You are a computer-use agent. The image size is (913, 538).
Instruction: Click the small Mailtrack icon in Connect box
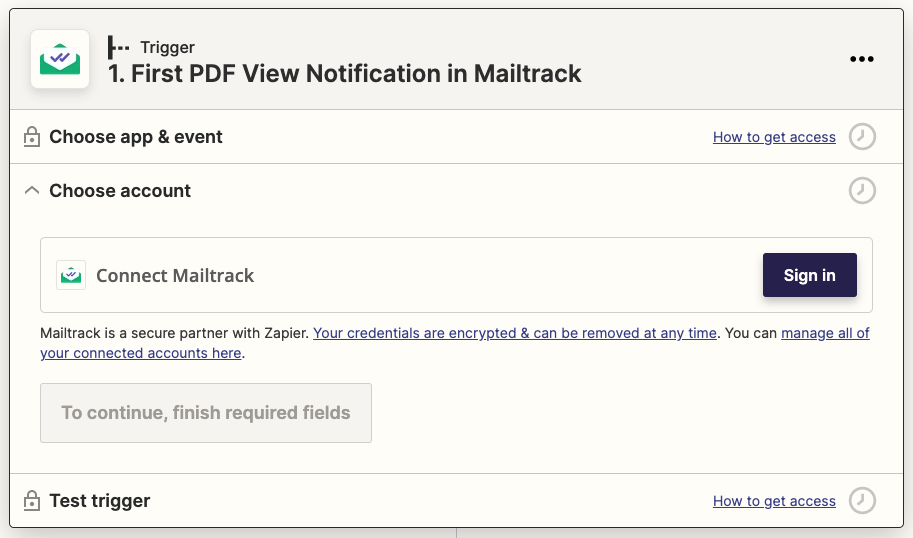point(71,275)
